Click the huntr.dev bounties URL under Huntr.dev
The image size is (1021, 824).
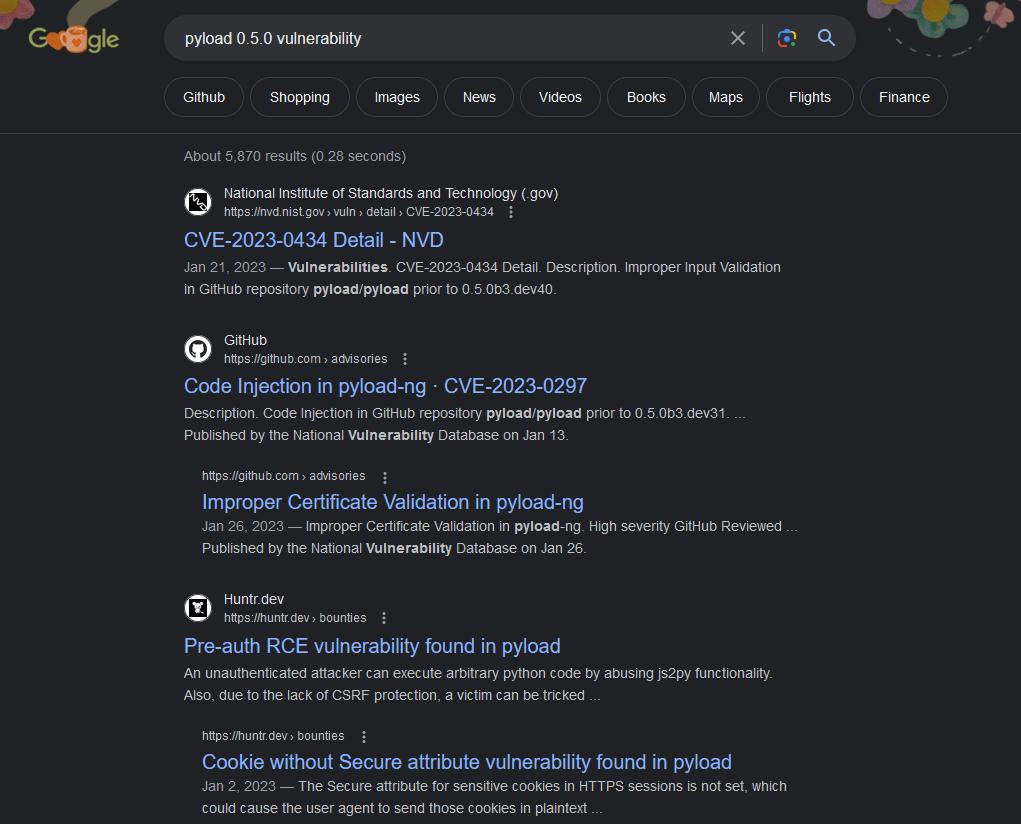click(295, 618)
